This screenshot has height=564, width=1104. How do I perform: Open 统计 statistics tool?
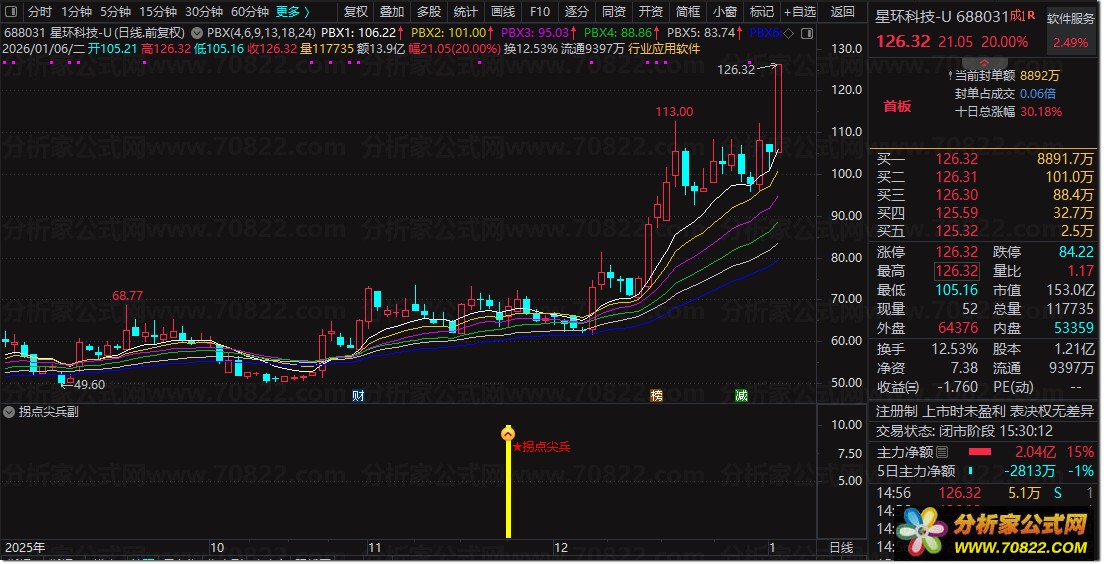coord(465,12)
